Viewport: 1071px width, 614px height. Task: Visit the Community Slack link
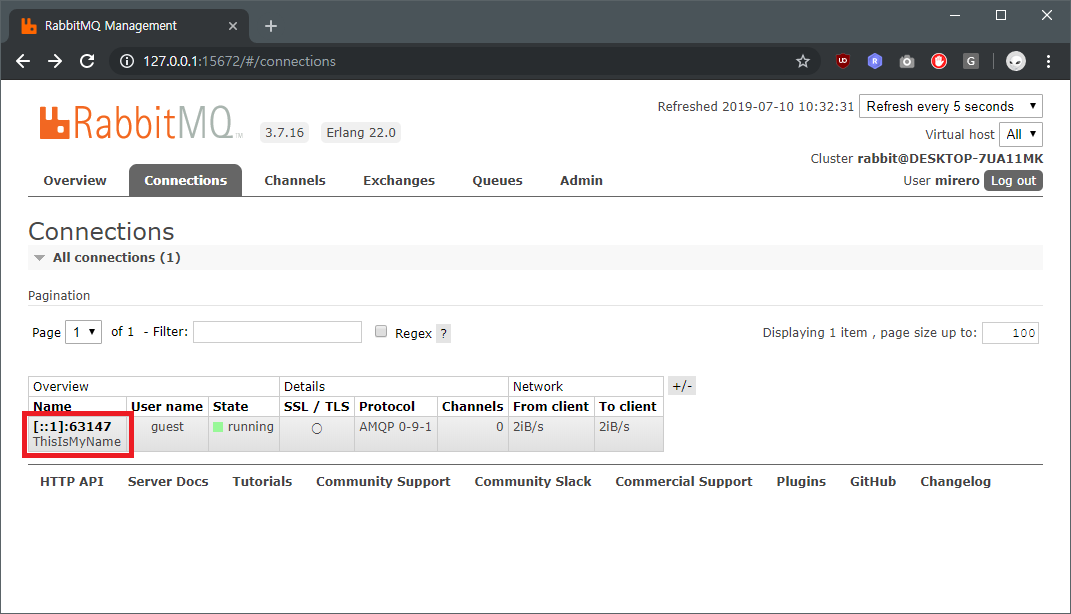click(533, 482)
